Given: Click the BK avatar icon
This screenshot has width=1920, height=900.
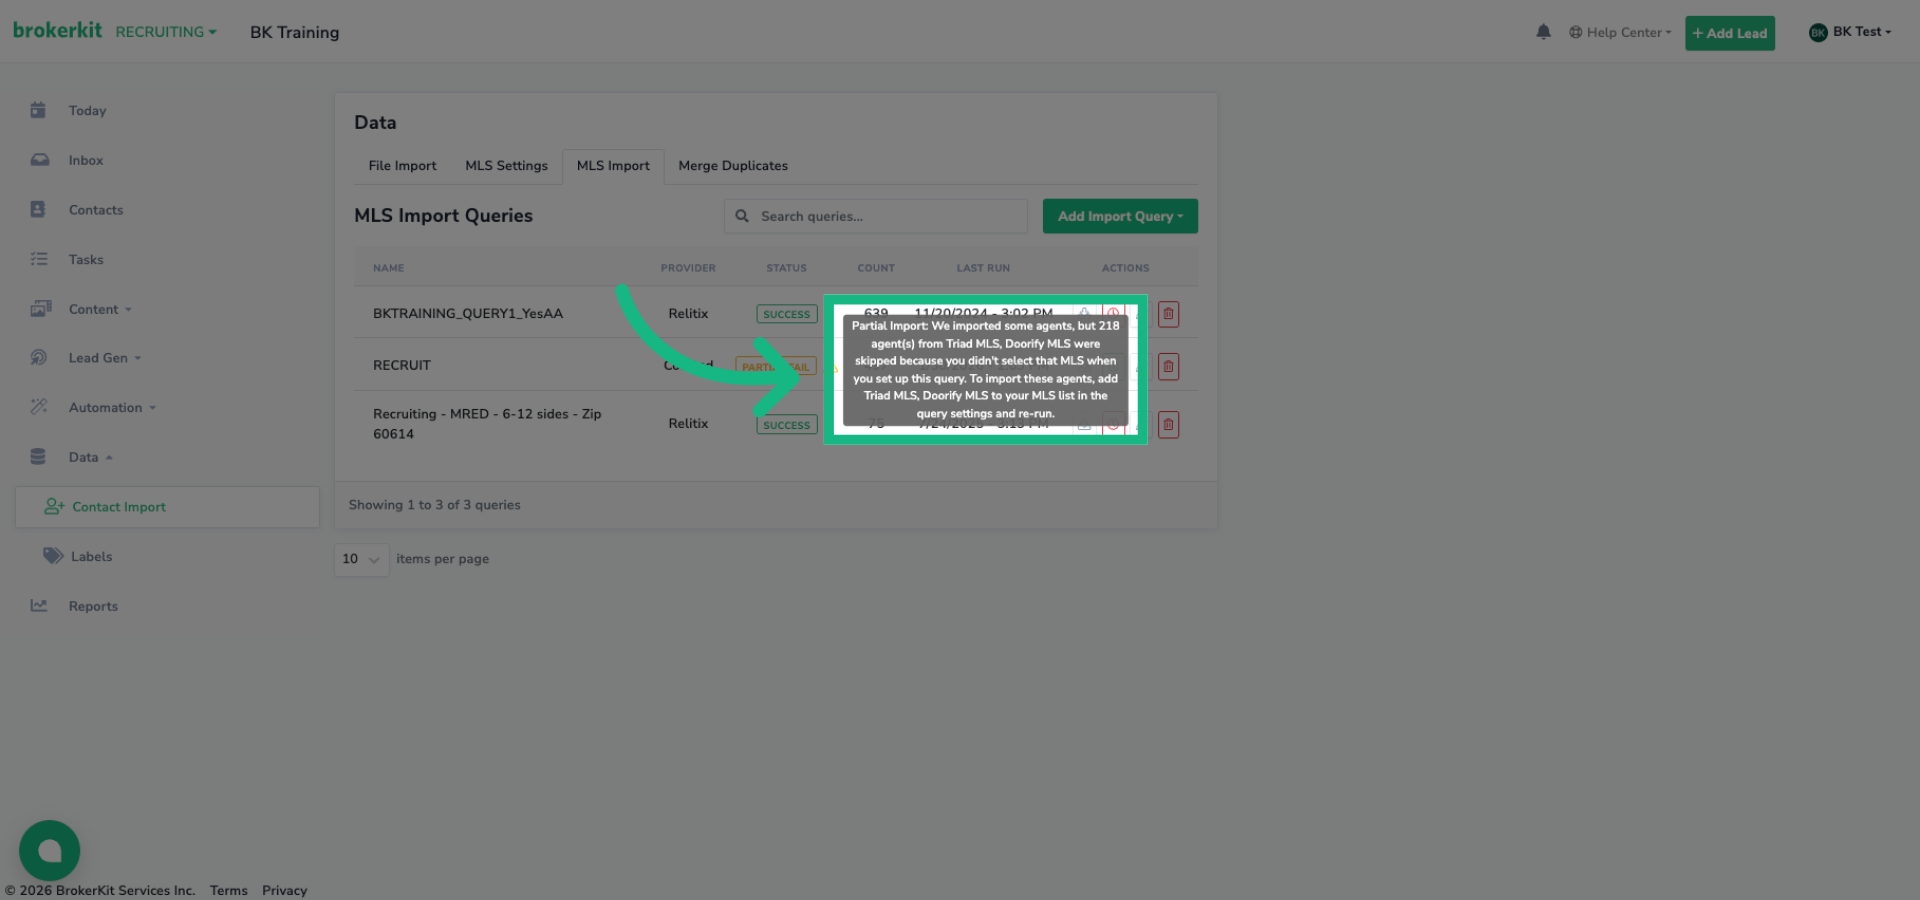Looking at the screenshot, I should (1818, 32).
